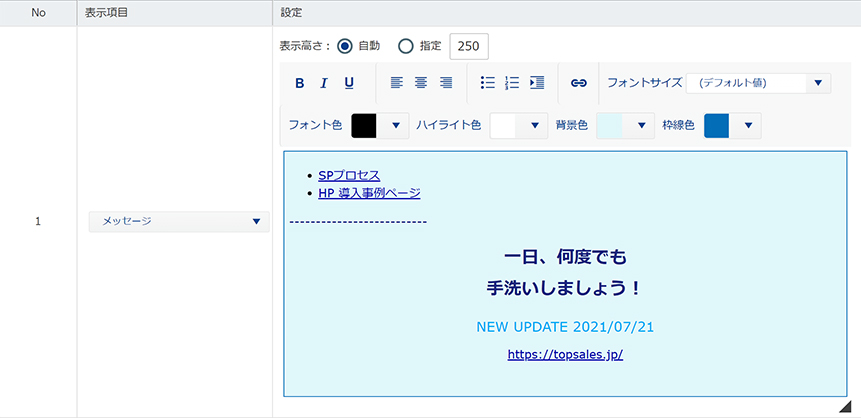The width and height of the screenshot is (861, 418).
Task: Toggle bold formatting in the editor toolbar
Action: point(299,83)
